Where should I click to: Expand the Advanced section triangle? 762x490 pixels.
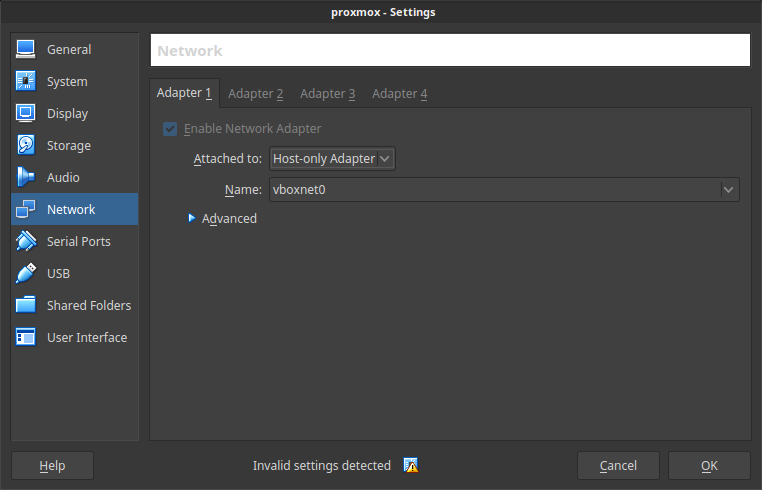tap(191, 218)
